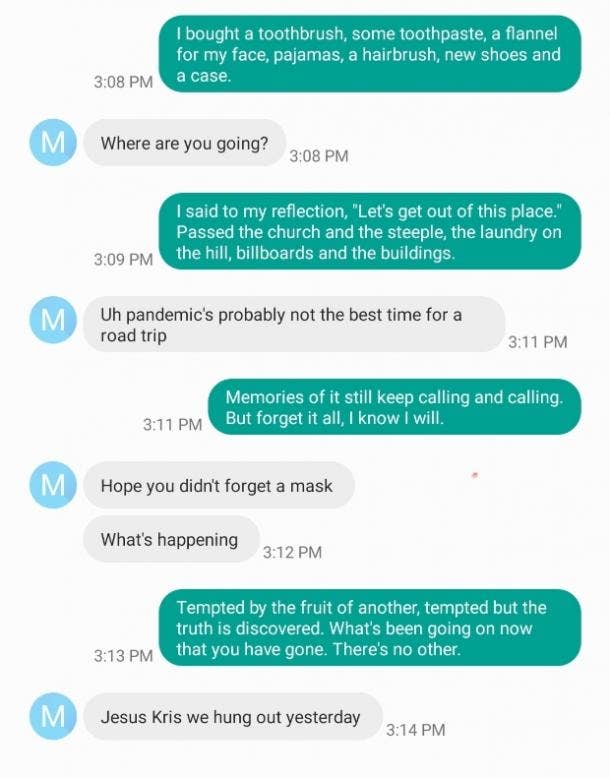Tap the 3:08 PM timestamp of the toothbrush message
610x778 pixels.
124,82
